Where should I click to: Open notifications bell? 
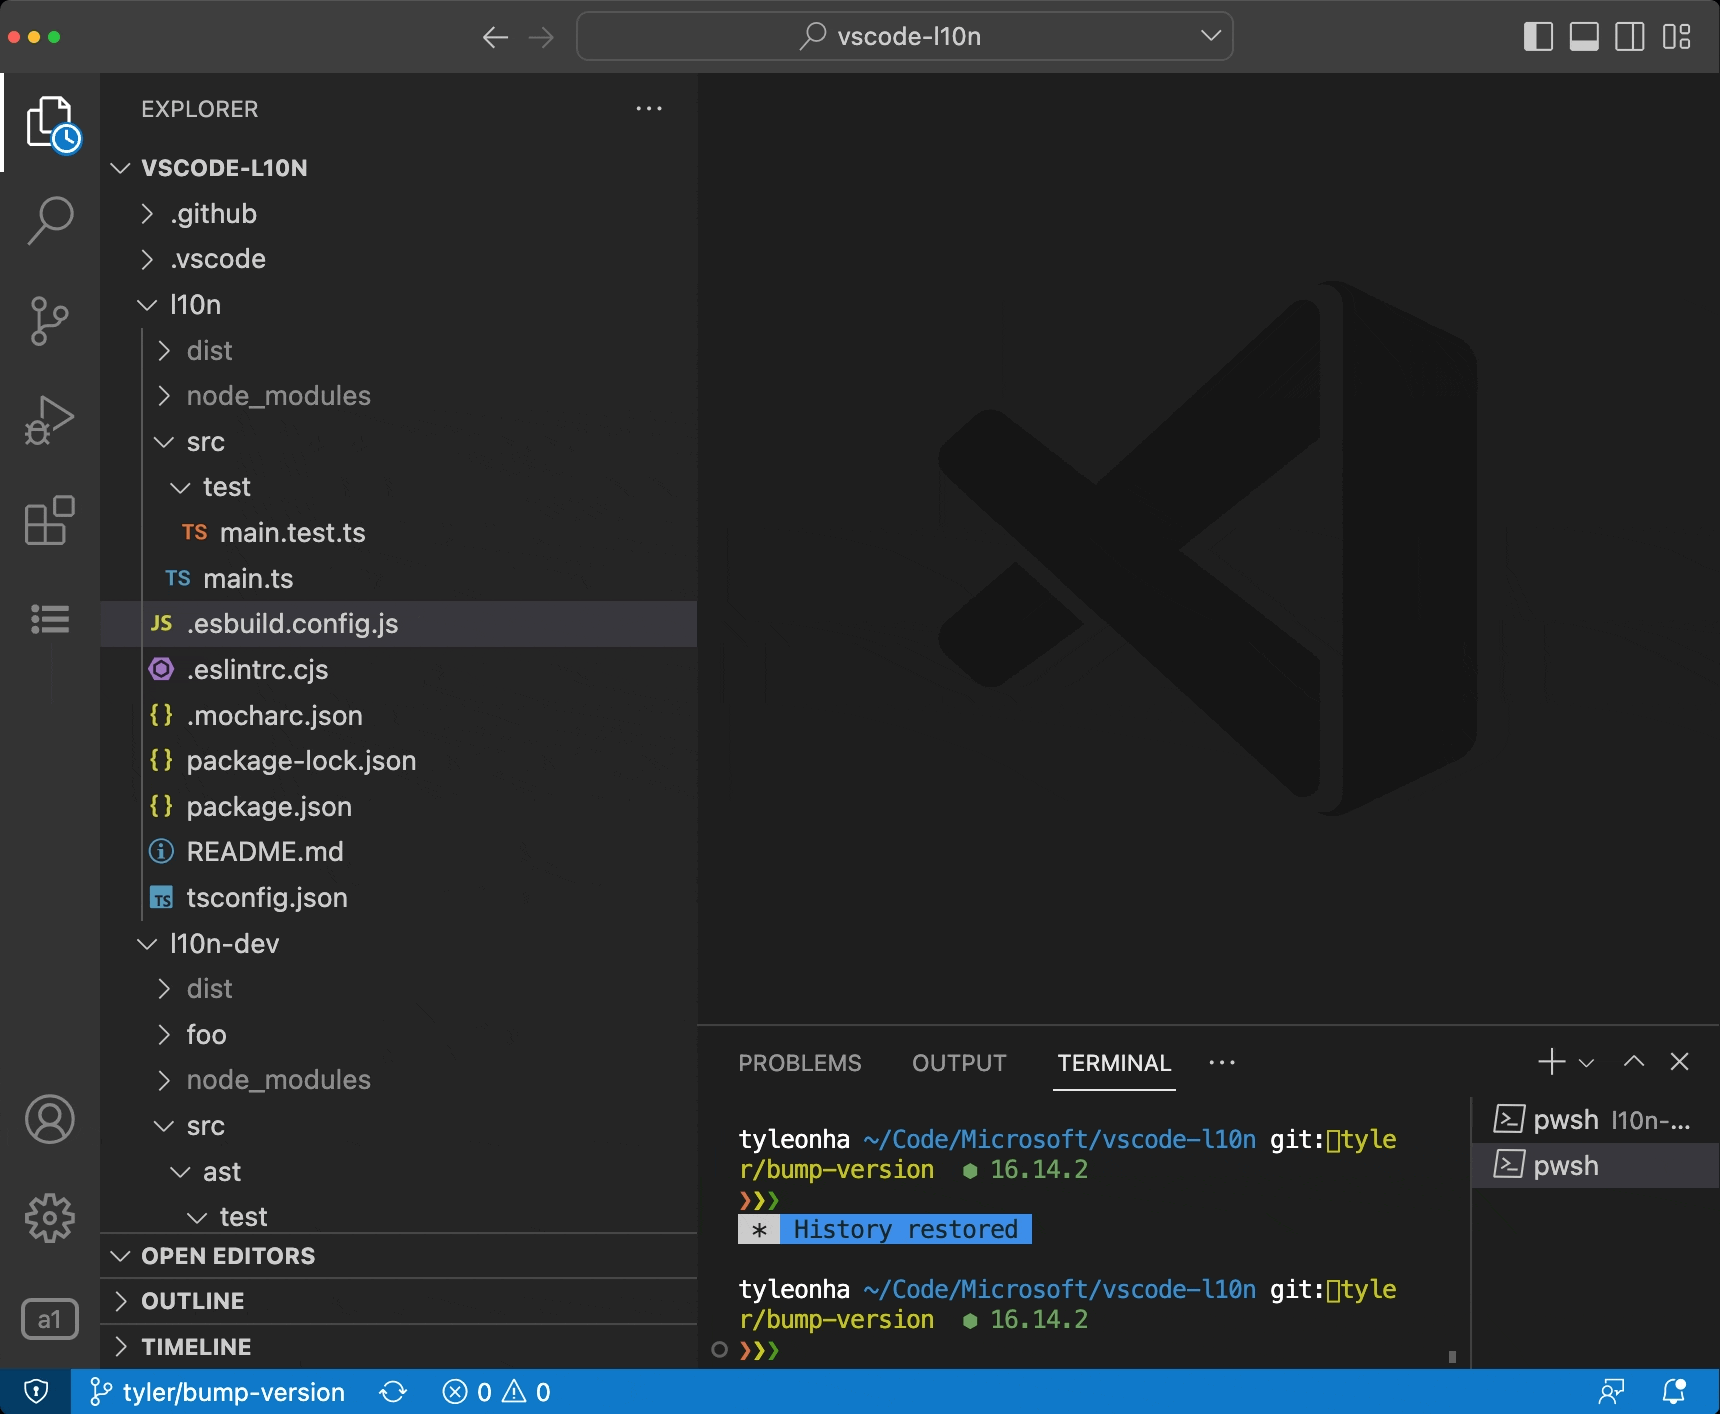coord(1674,1392)
